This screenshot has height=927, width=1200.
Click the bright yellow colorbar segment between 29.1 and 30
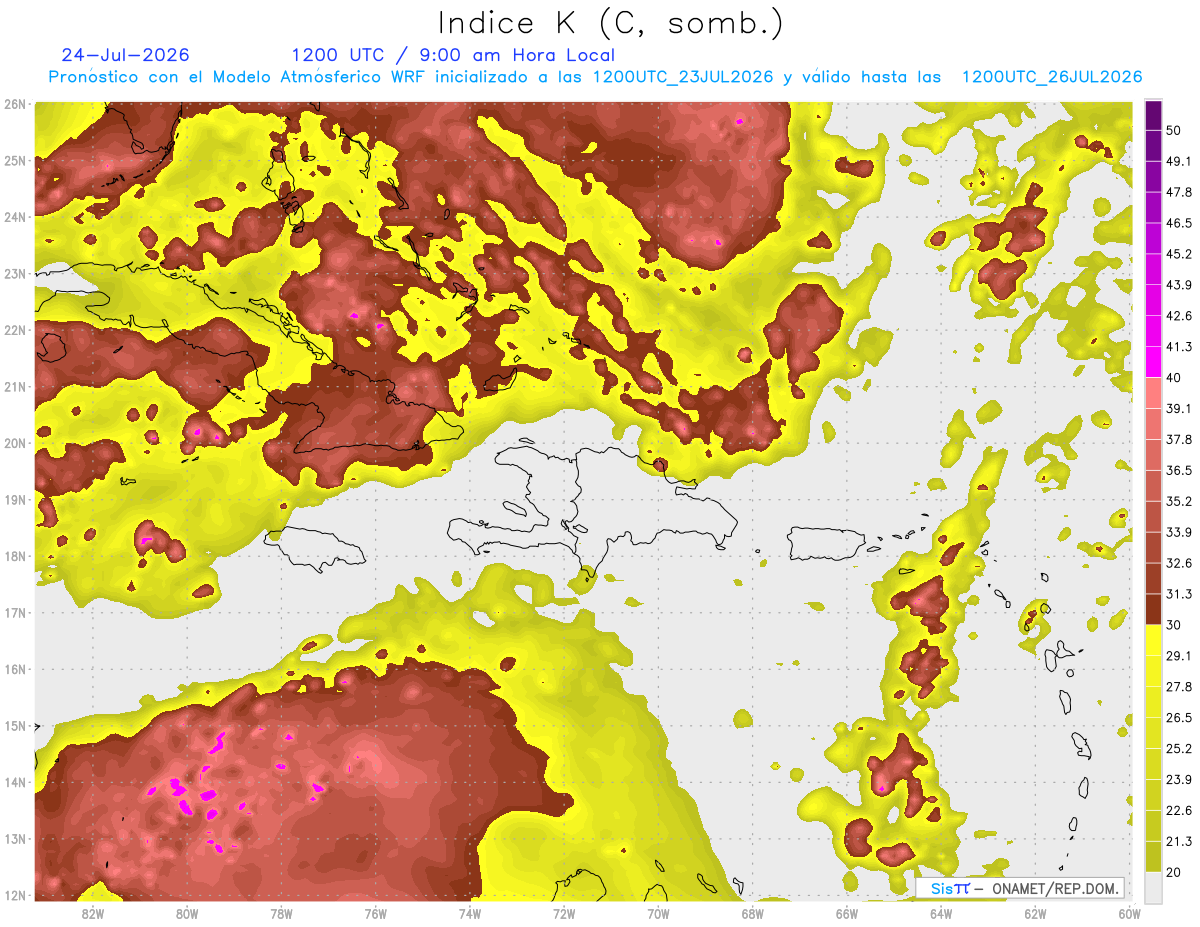tap(1153, 640)
